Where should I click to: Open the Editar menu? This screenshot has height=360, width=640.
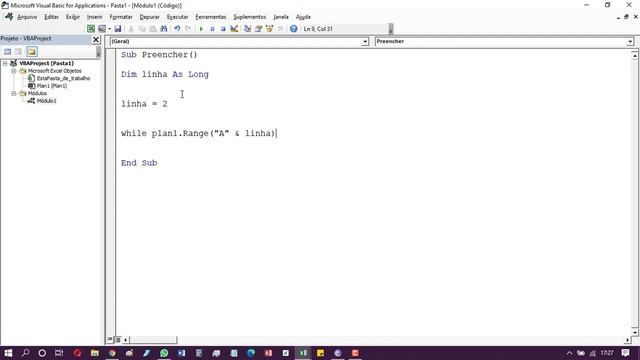51,17
